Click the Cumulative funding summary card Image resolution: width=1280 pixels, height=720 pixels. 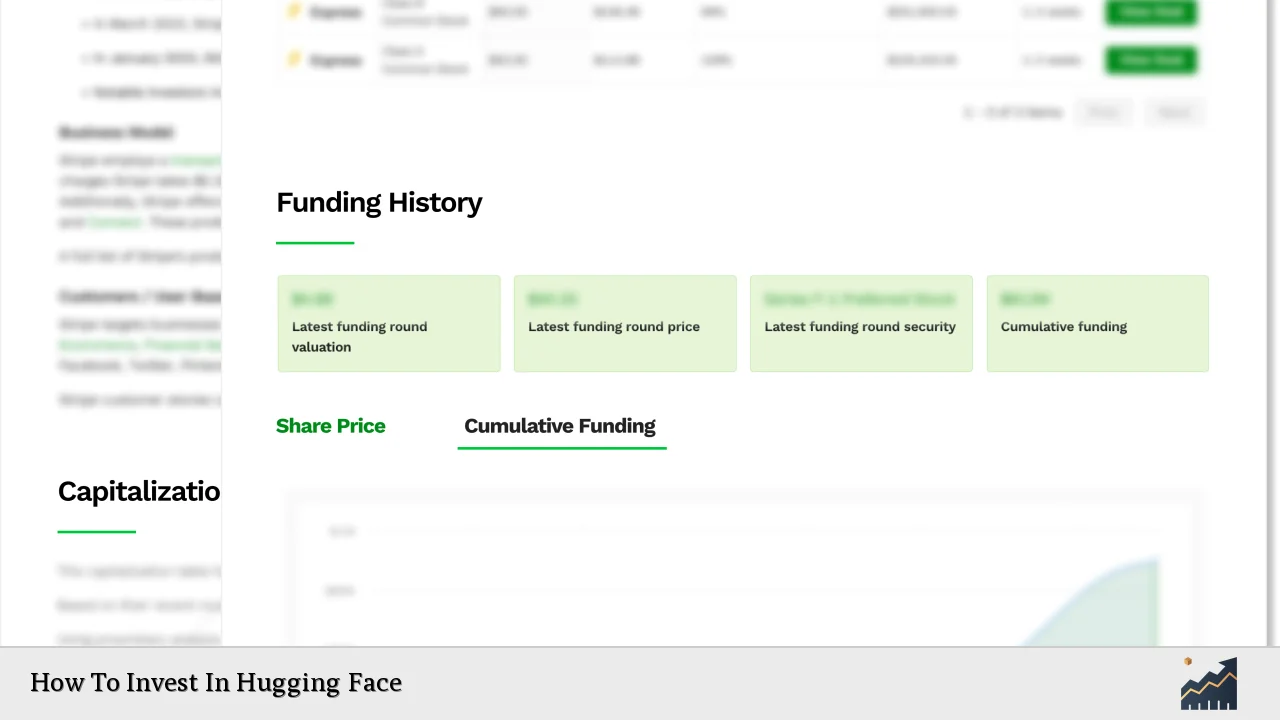pyautogui.click(x=1097, y=324)
